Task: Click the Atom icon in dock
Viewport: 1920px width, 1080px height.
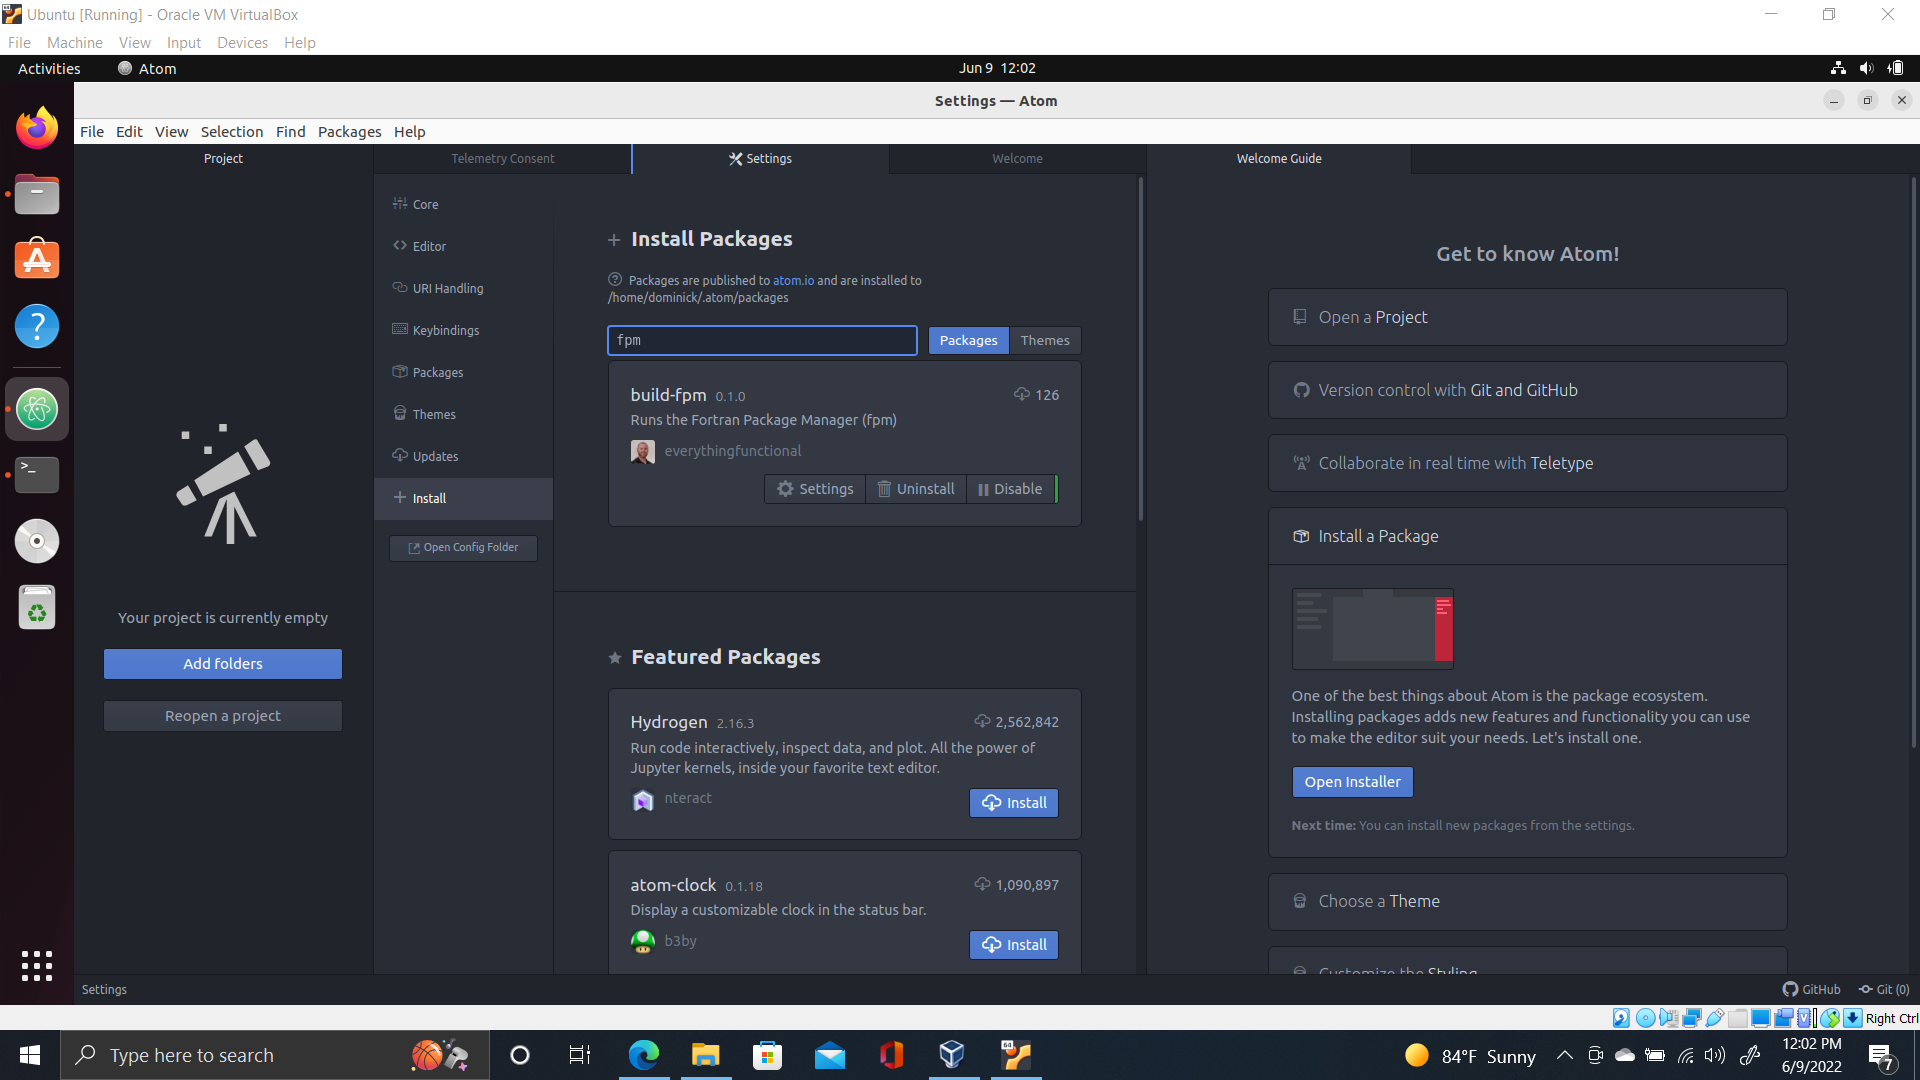Action: pyautogui.click(x=37, y=409)
